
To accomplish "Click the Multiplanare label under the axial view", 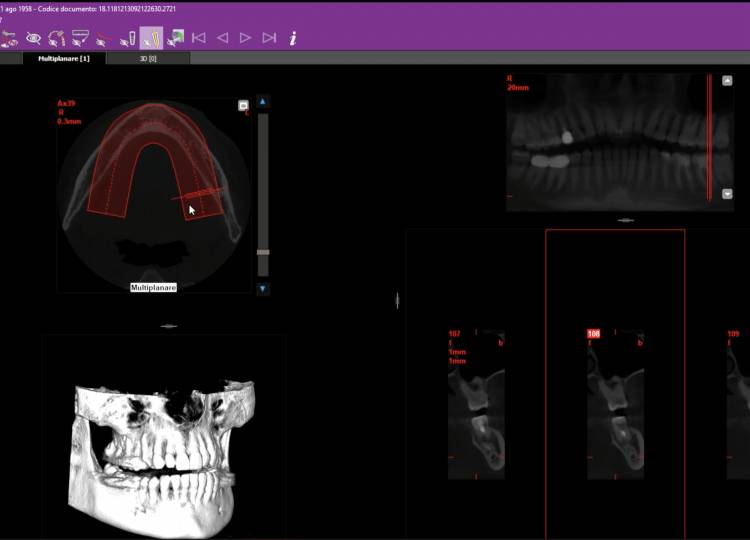I will coord(154,287).
